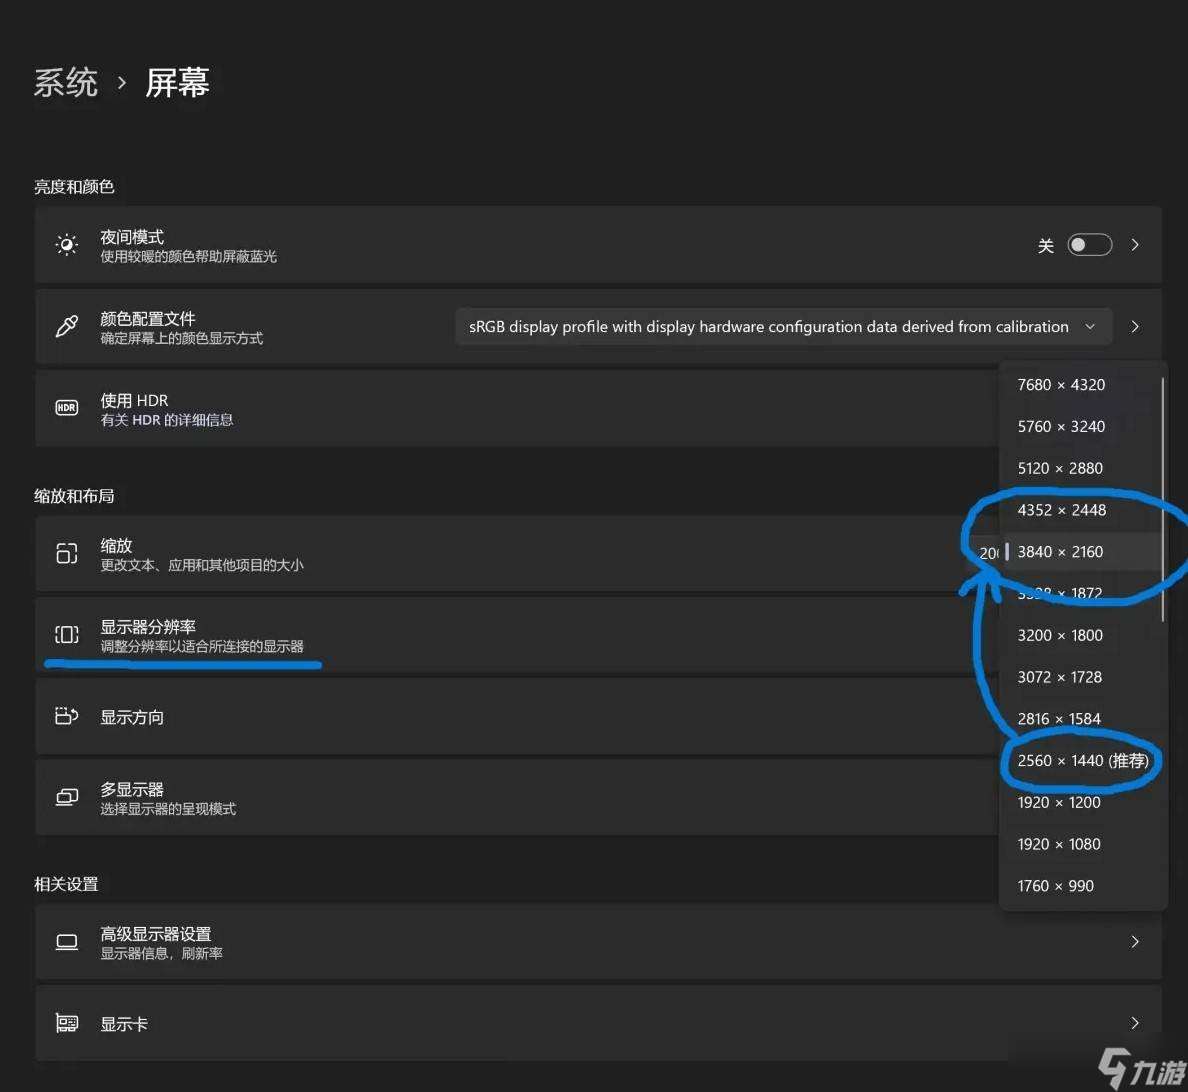Choose the 1920 × 1200 resolution
Viewport: 1188px width, 1092px height.
[x=1058, y=802]
